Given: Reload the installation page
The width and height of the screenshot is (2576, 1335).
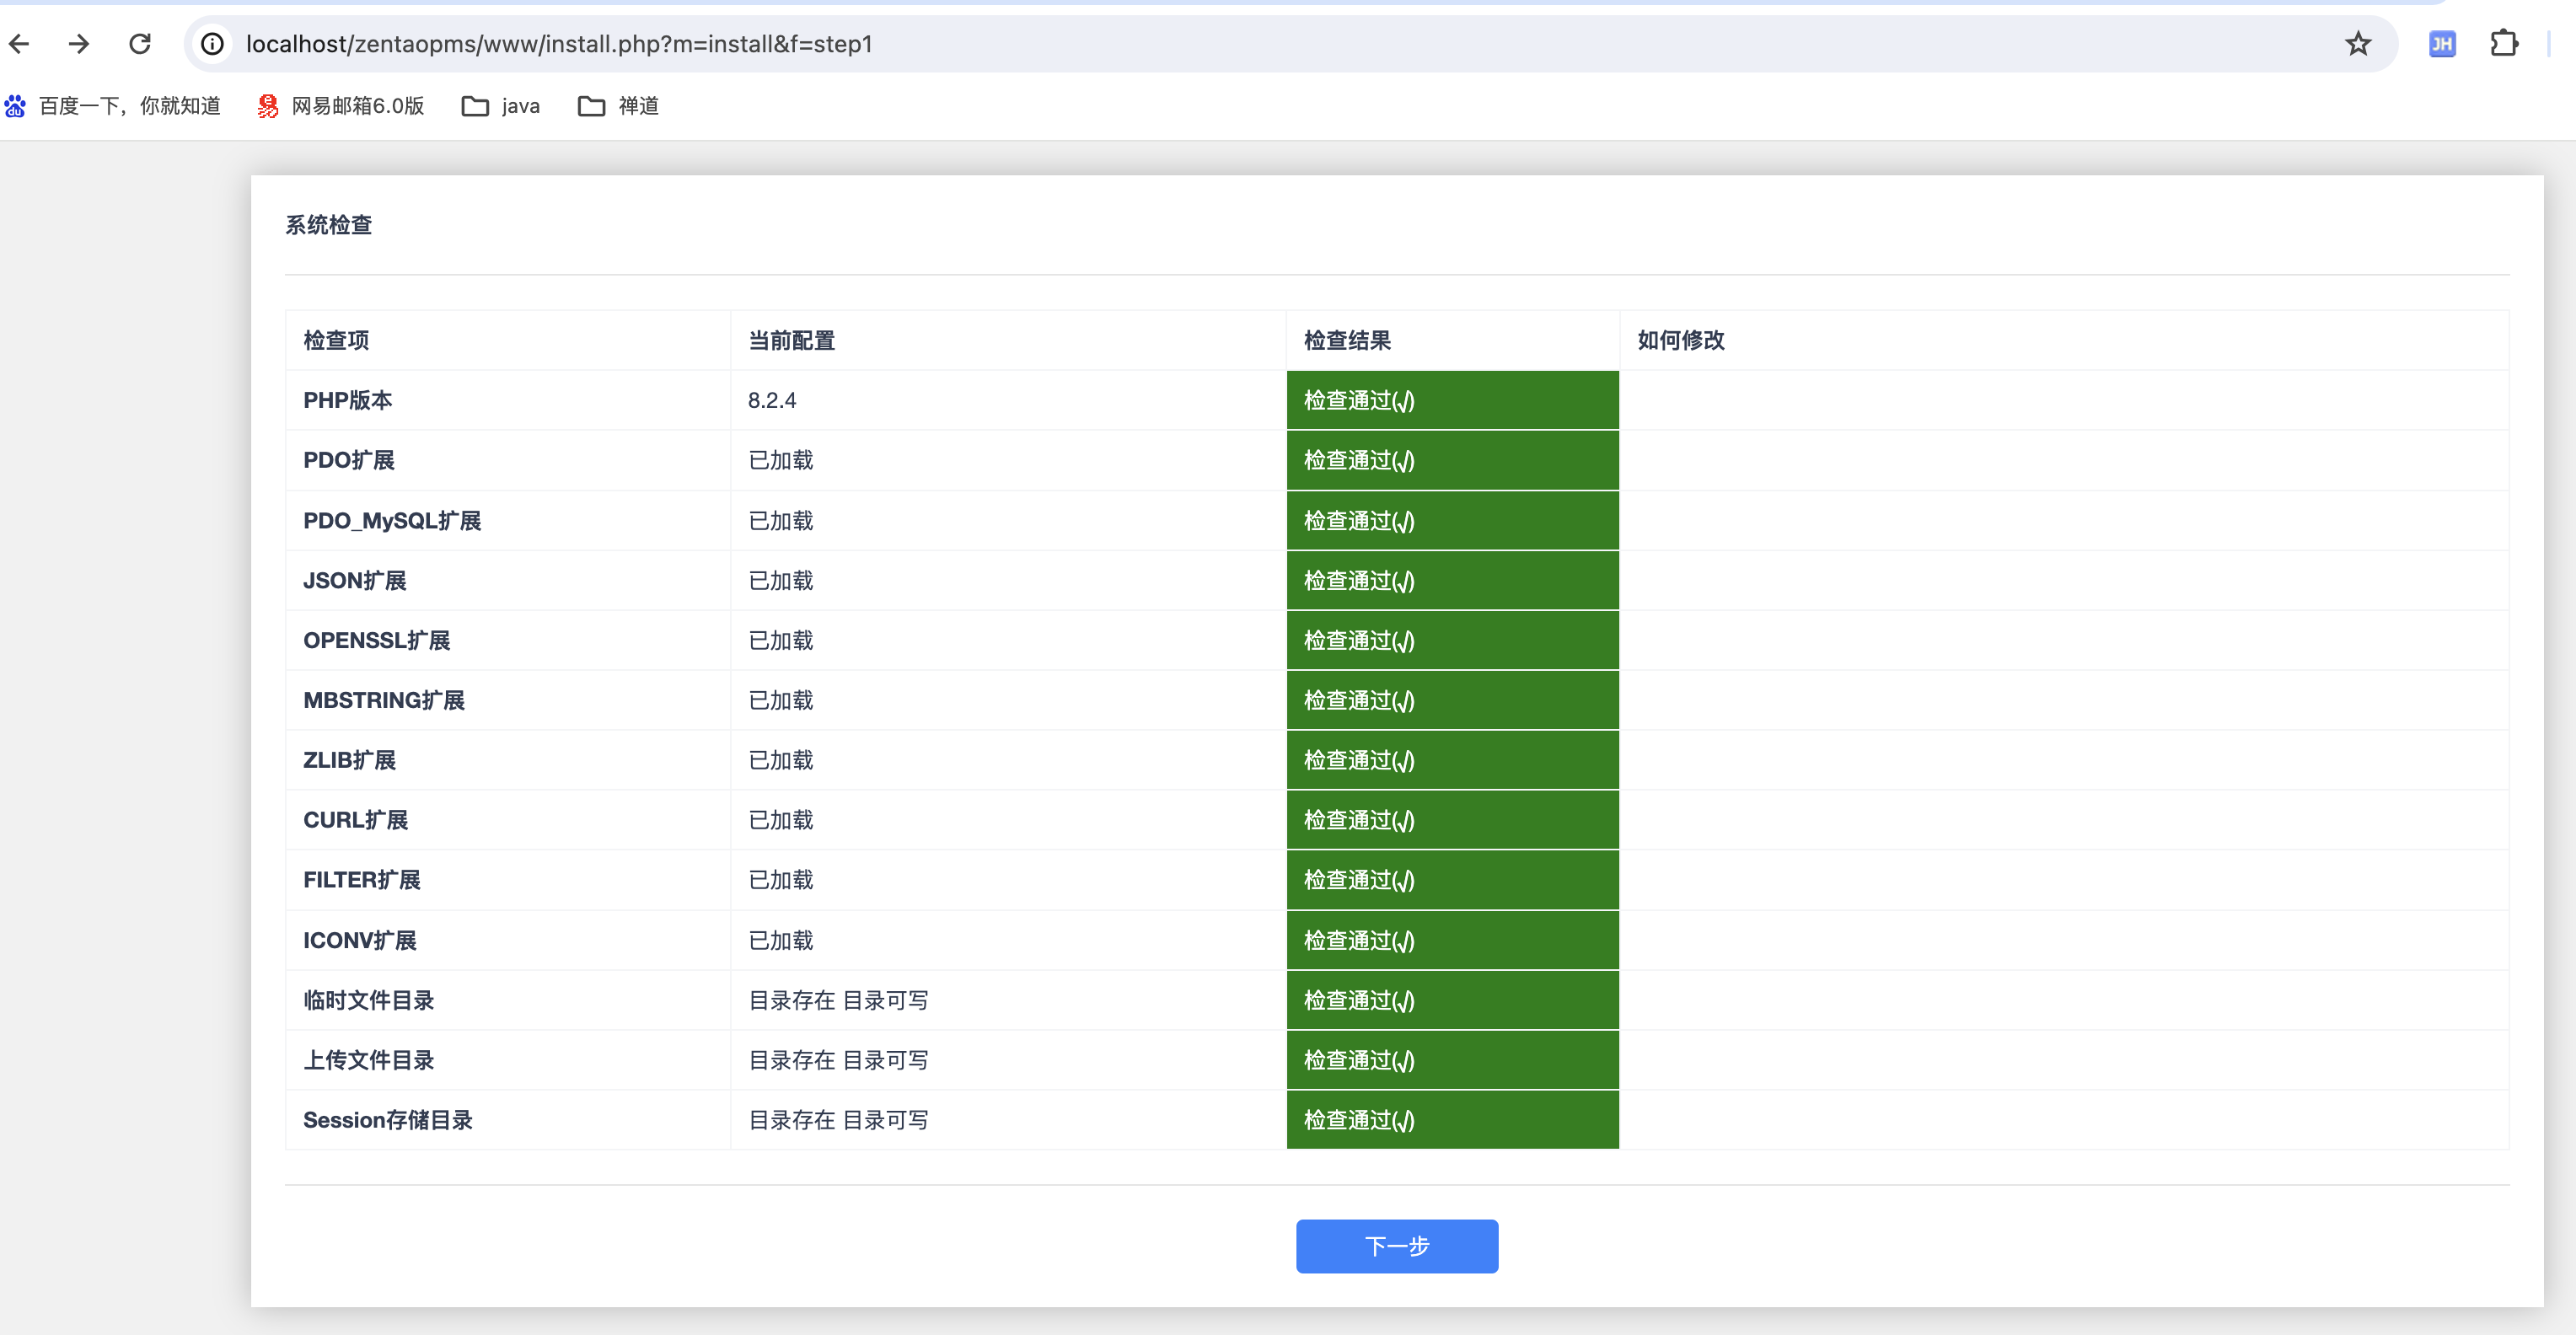Looking at the screenshot, I should coord(140,44).
